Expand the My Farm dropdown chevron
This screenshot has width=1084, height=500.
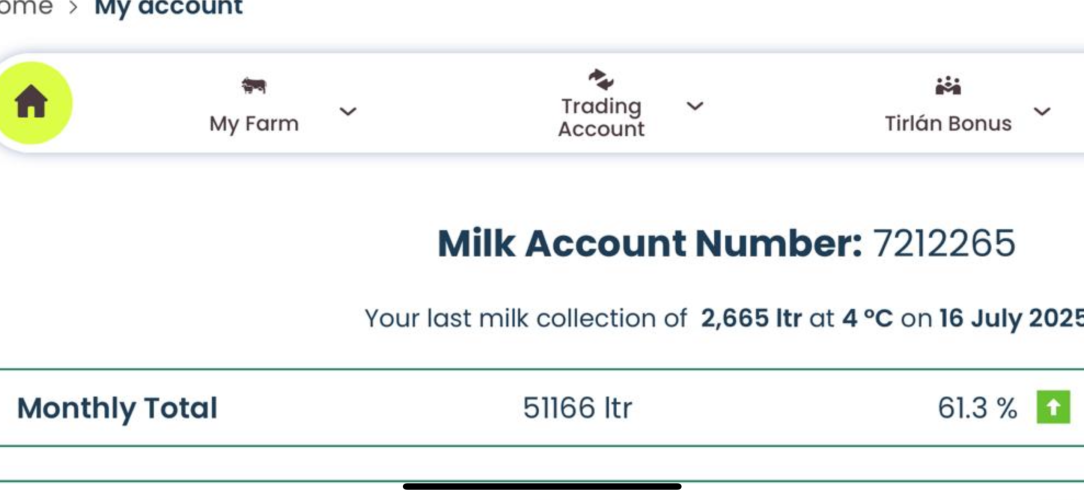click(x=348, y=111)
